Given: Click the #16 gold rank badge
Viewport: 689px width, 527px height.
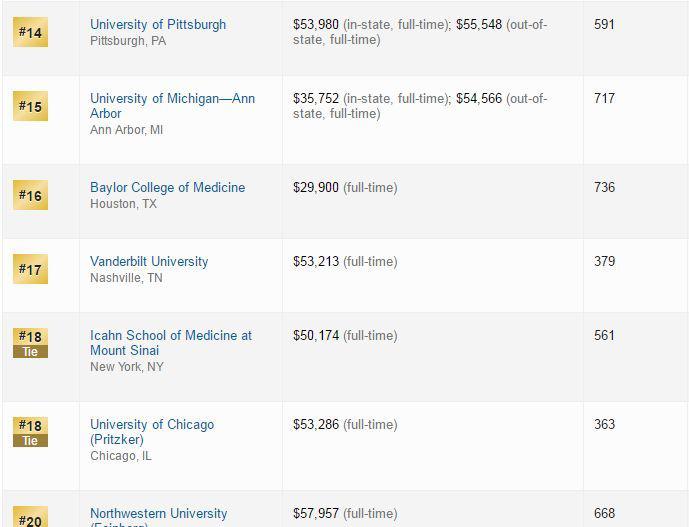Looking at the screenshot, I should [x=30, y=195].
